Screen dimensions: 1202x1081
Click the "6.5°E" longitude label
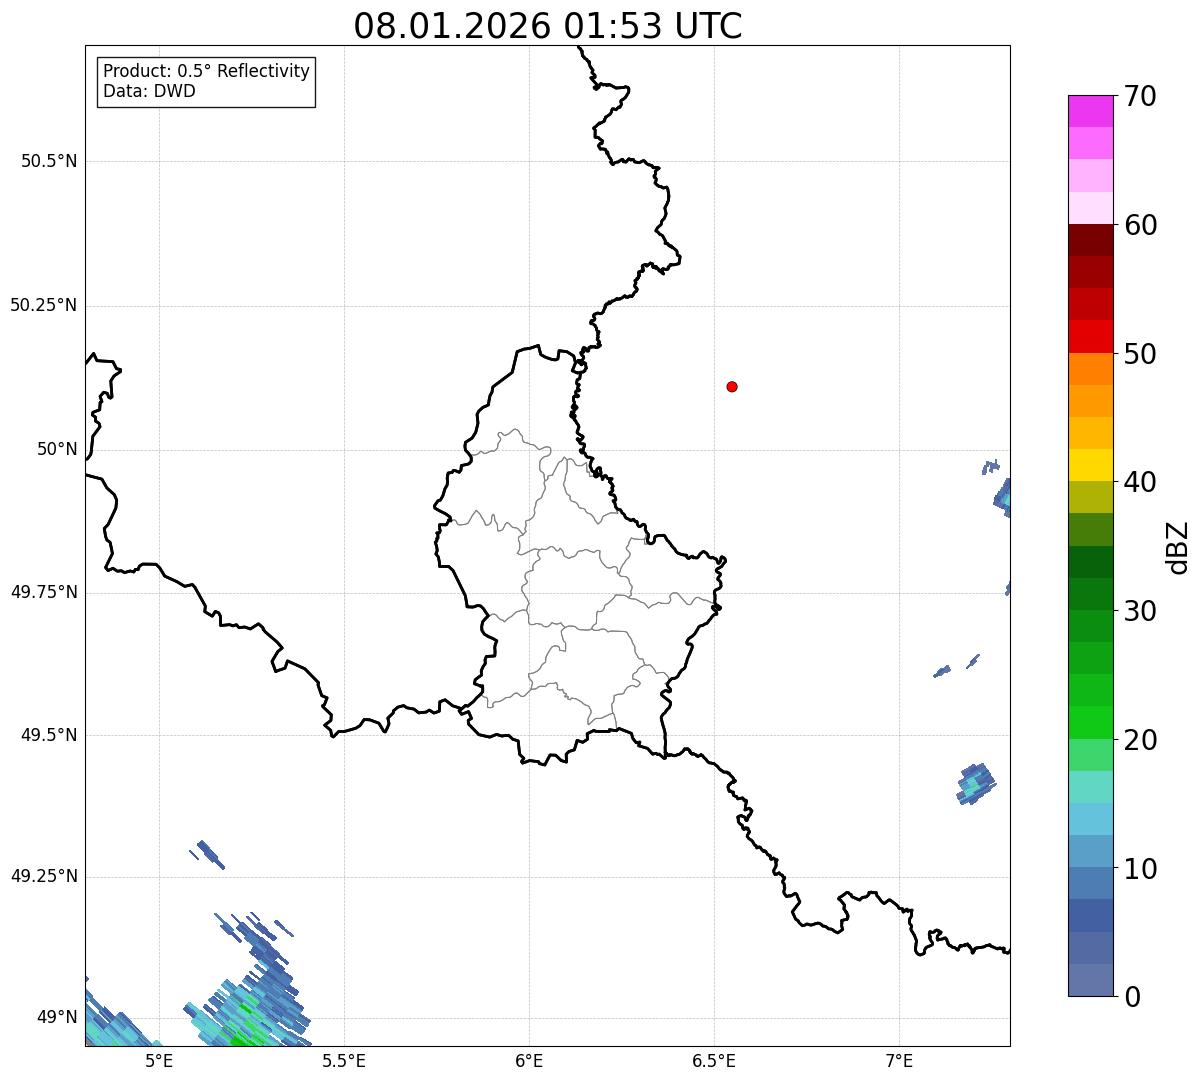click(x=714, y=1061)
